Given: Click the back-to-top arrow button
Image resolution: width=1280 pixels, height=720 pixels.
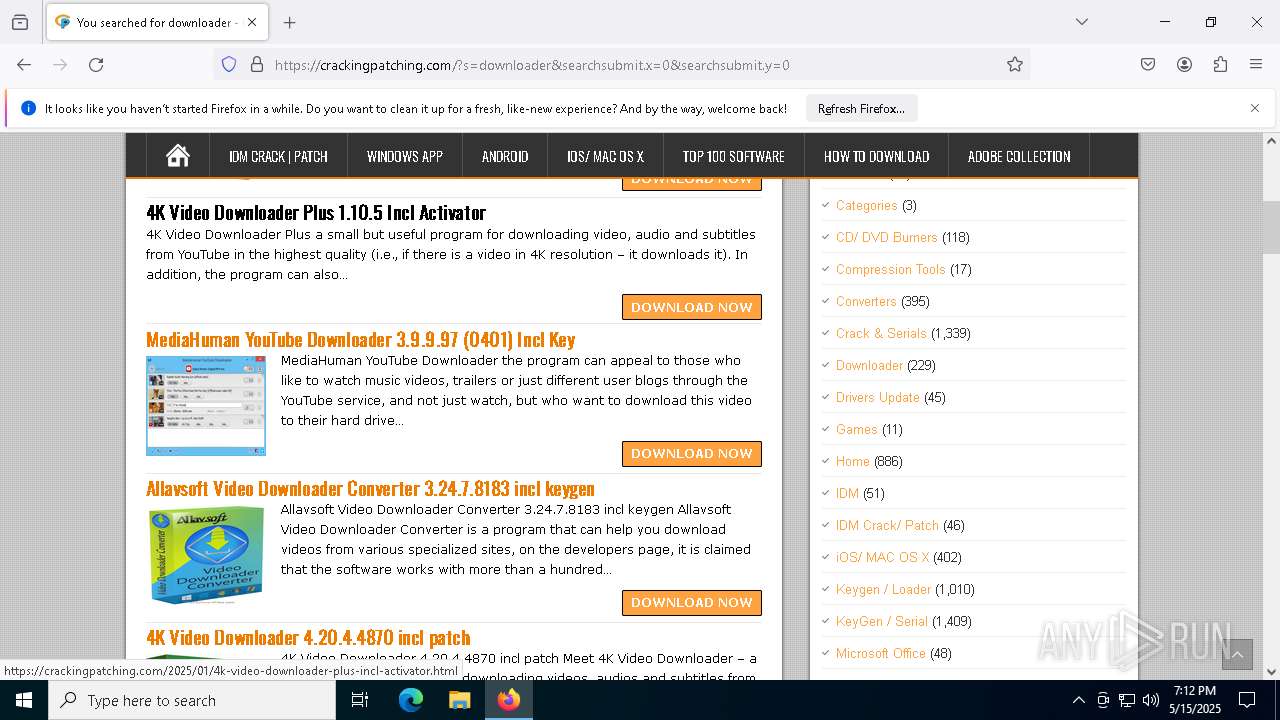Looking at the screenshot, I should pos(1237,655).
